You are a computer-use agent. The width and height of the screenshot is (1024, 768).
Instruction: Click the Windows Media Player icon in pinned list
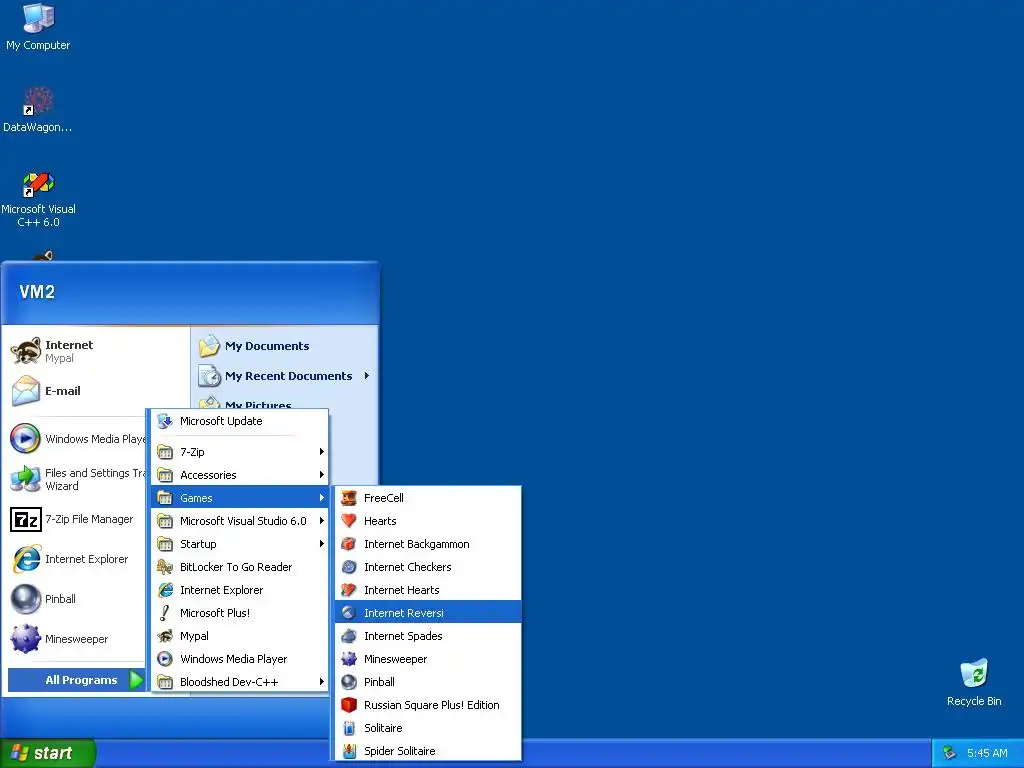pyautogui.click(x=25, y=438)
